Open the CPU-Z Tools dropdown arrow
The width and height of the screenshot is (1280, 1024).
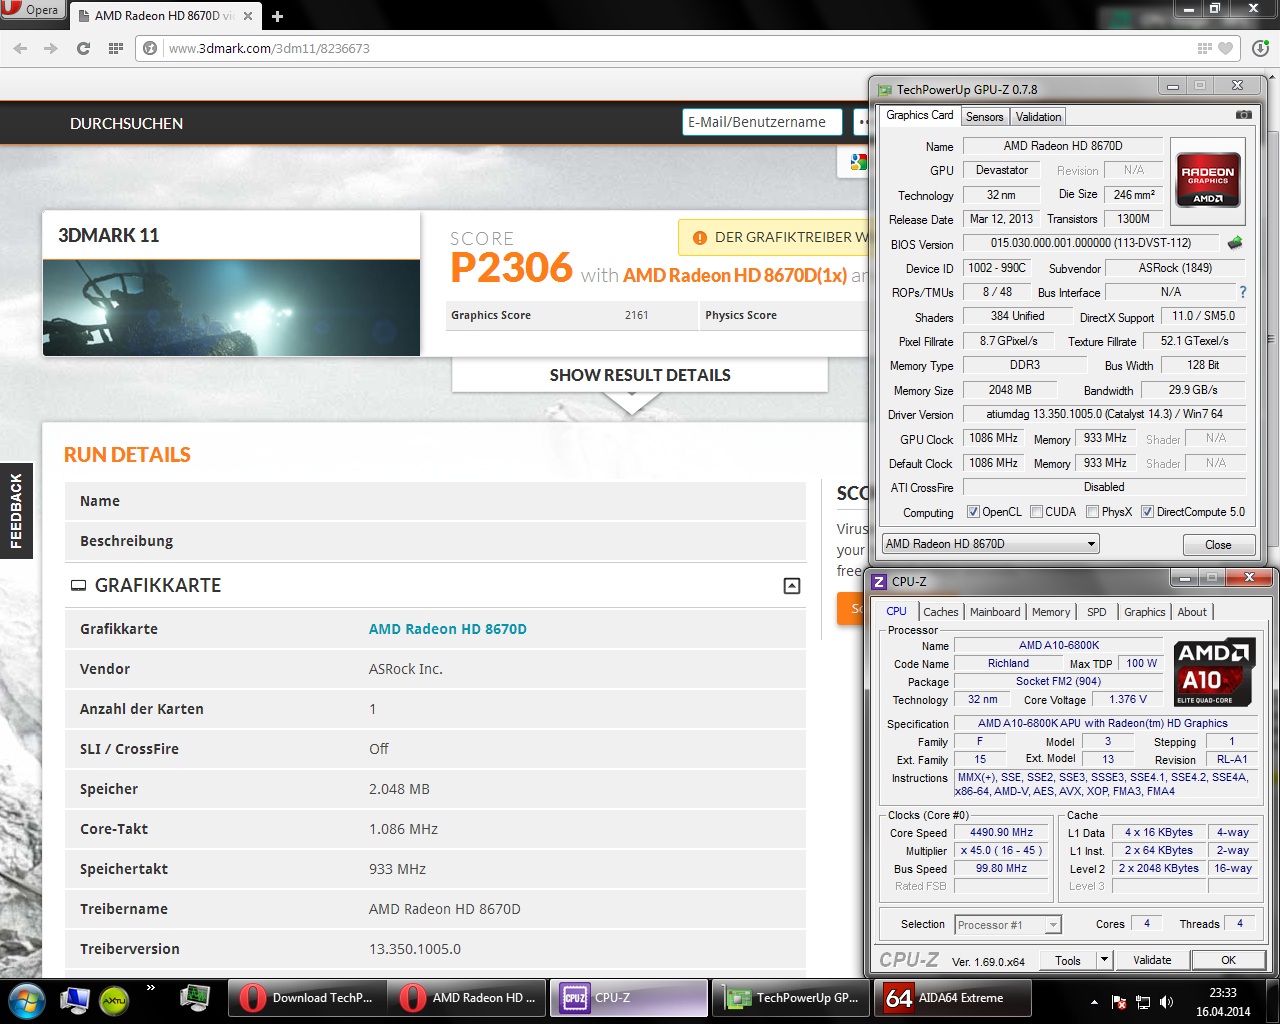(x=1104, y=960)
